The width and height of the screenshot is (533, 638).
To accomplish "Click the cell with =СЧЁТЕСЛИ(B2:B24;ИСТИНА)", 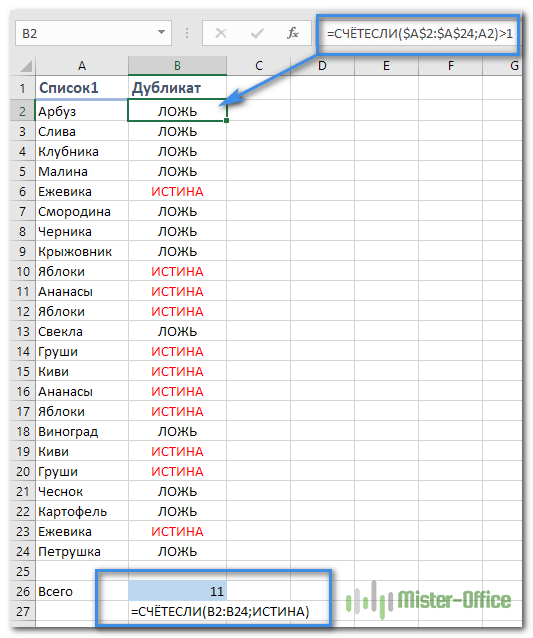I will tap(220, 611).
